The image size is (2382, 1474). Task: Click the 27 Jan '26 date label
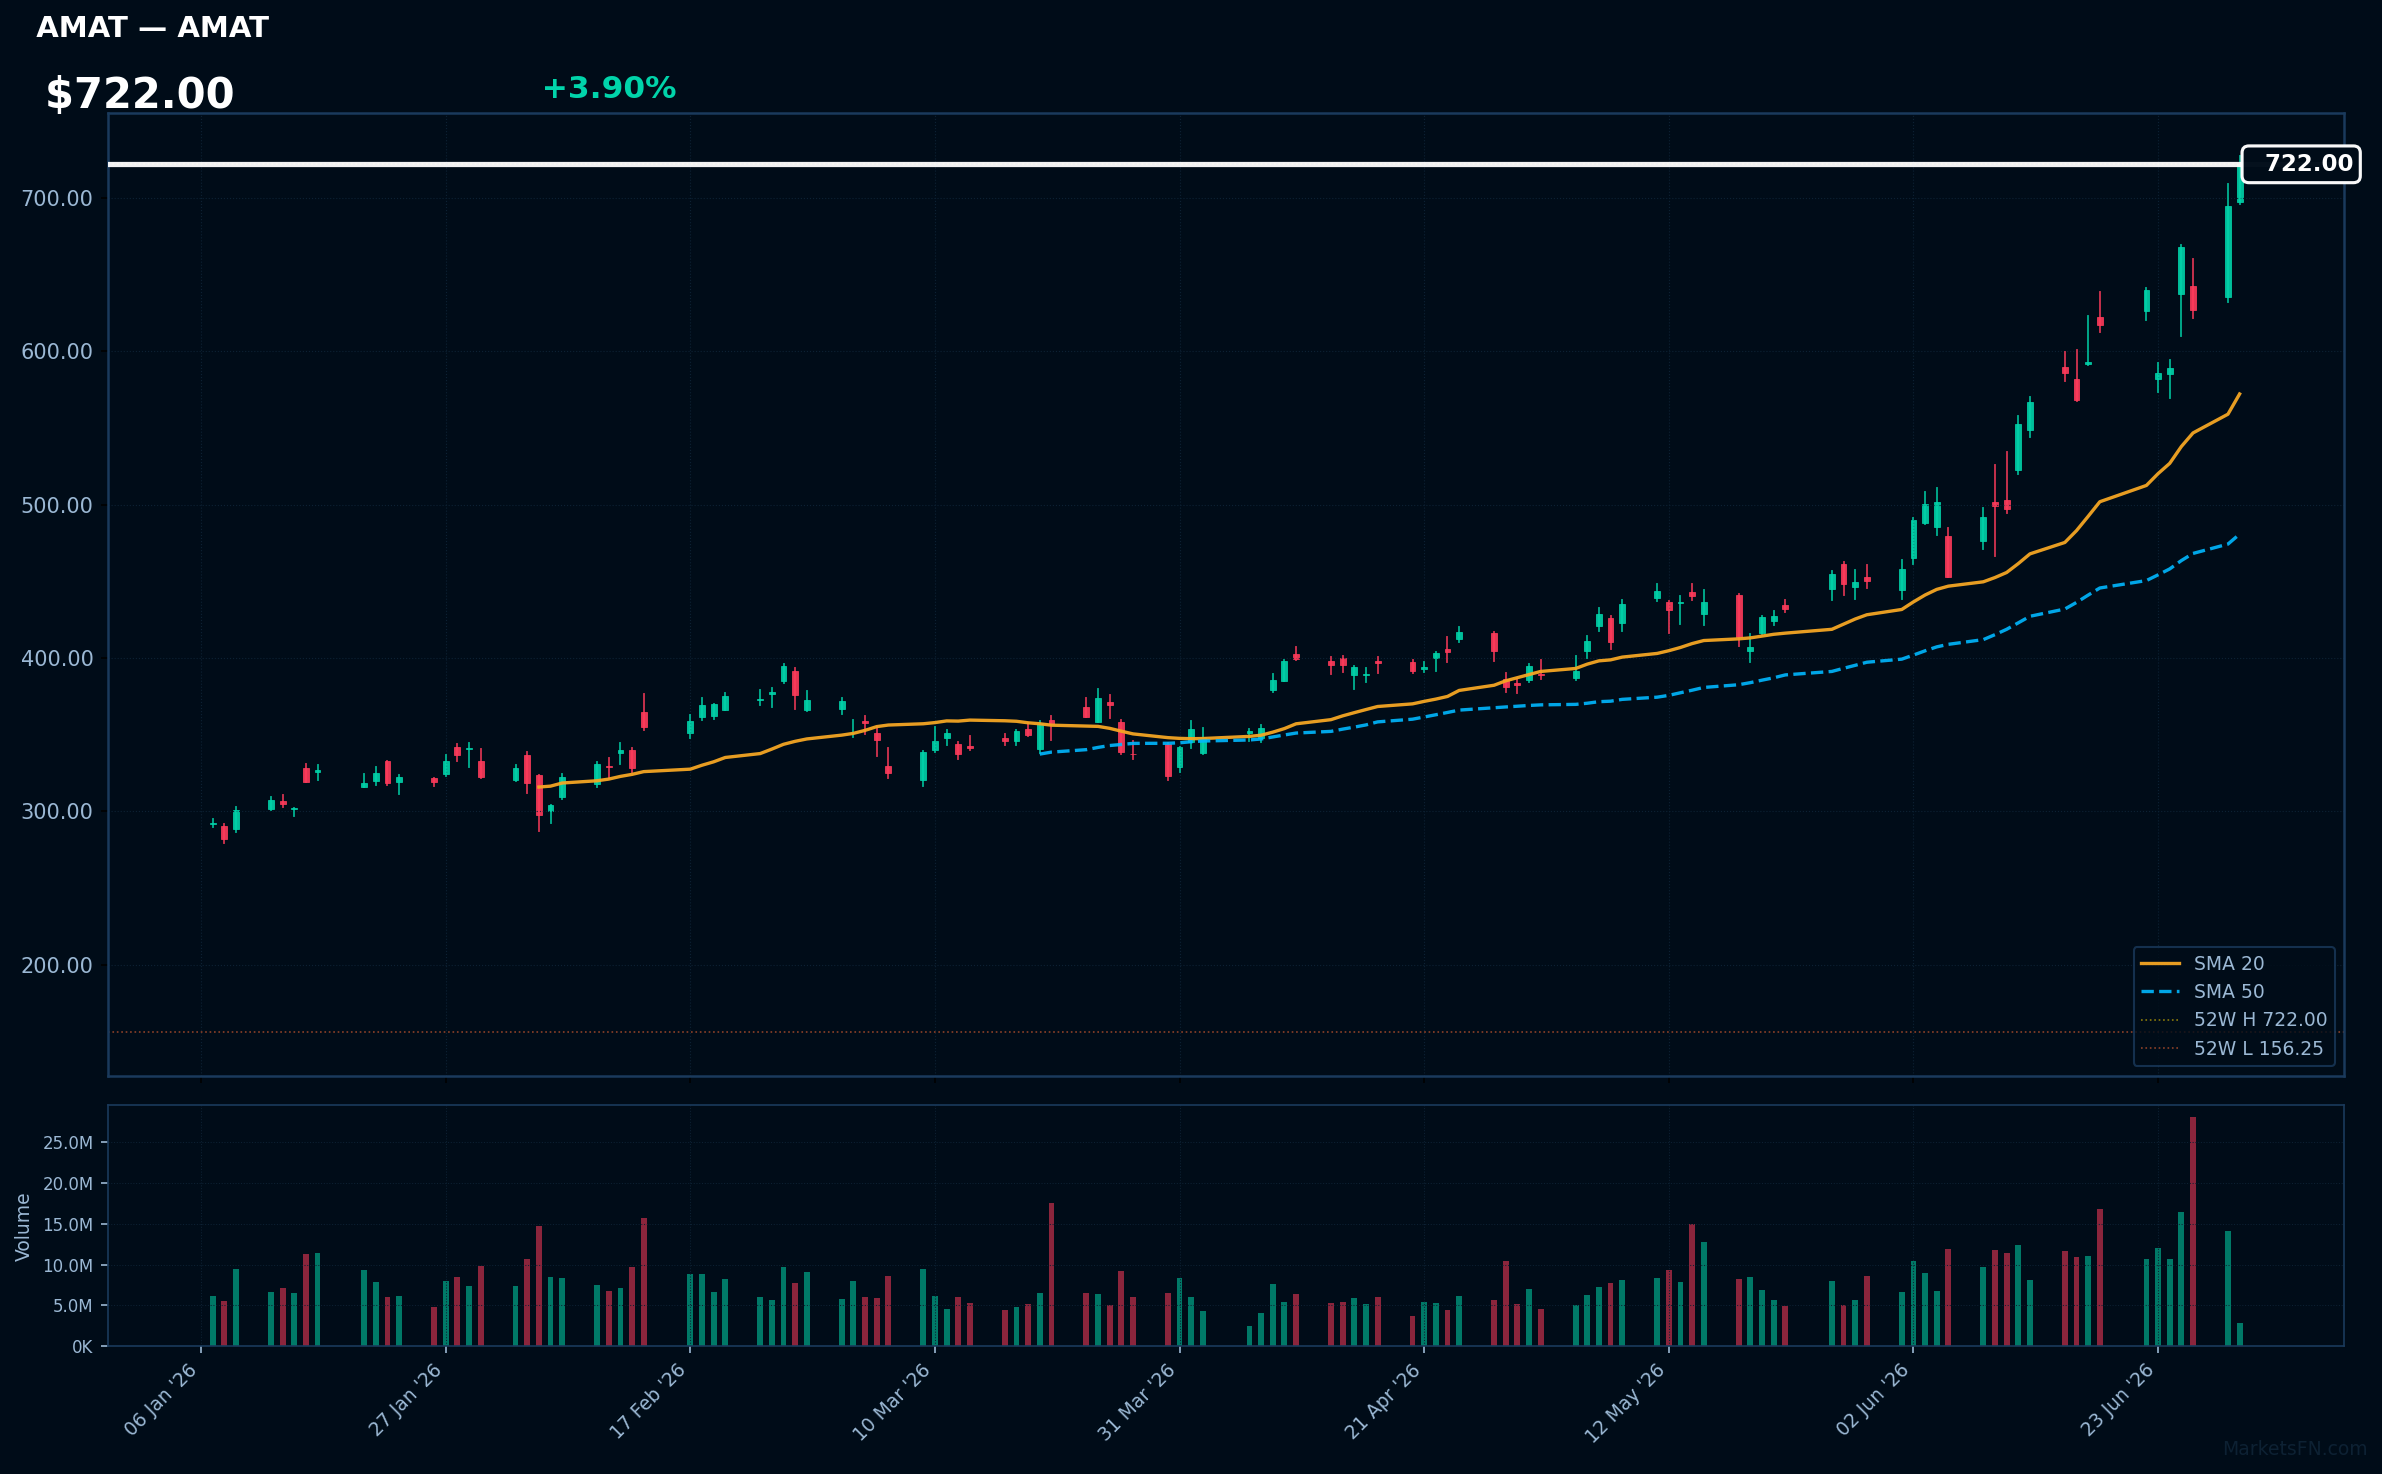[x=405, y=1400]
